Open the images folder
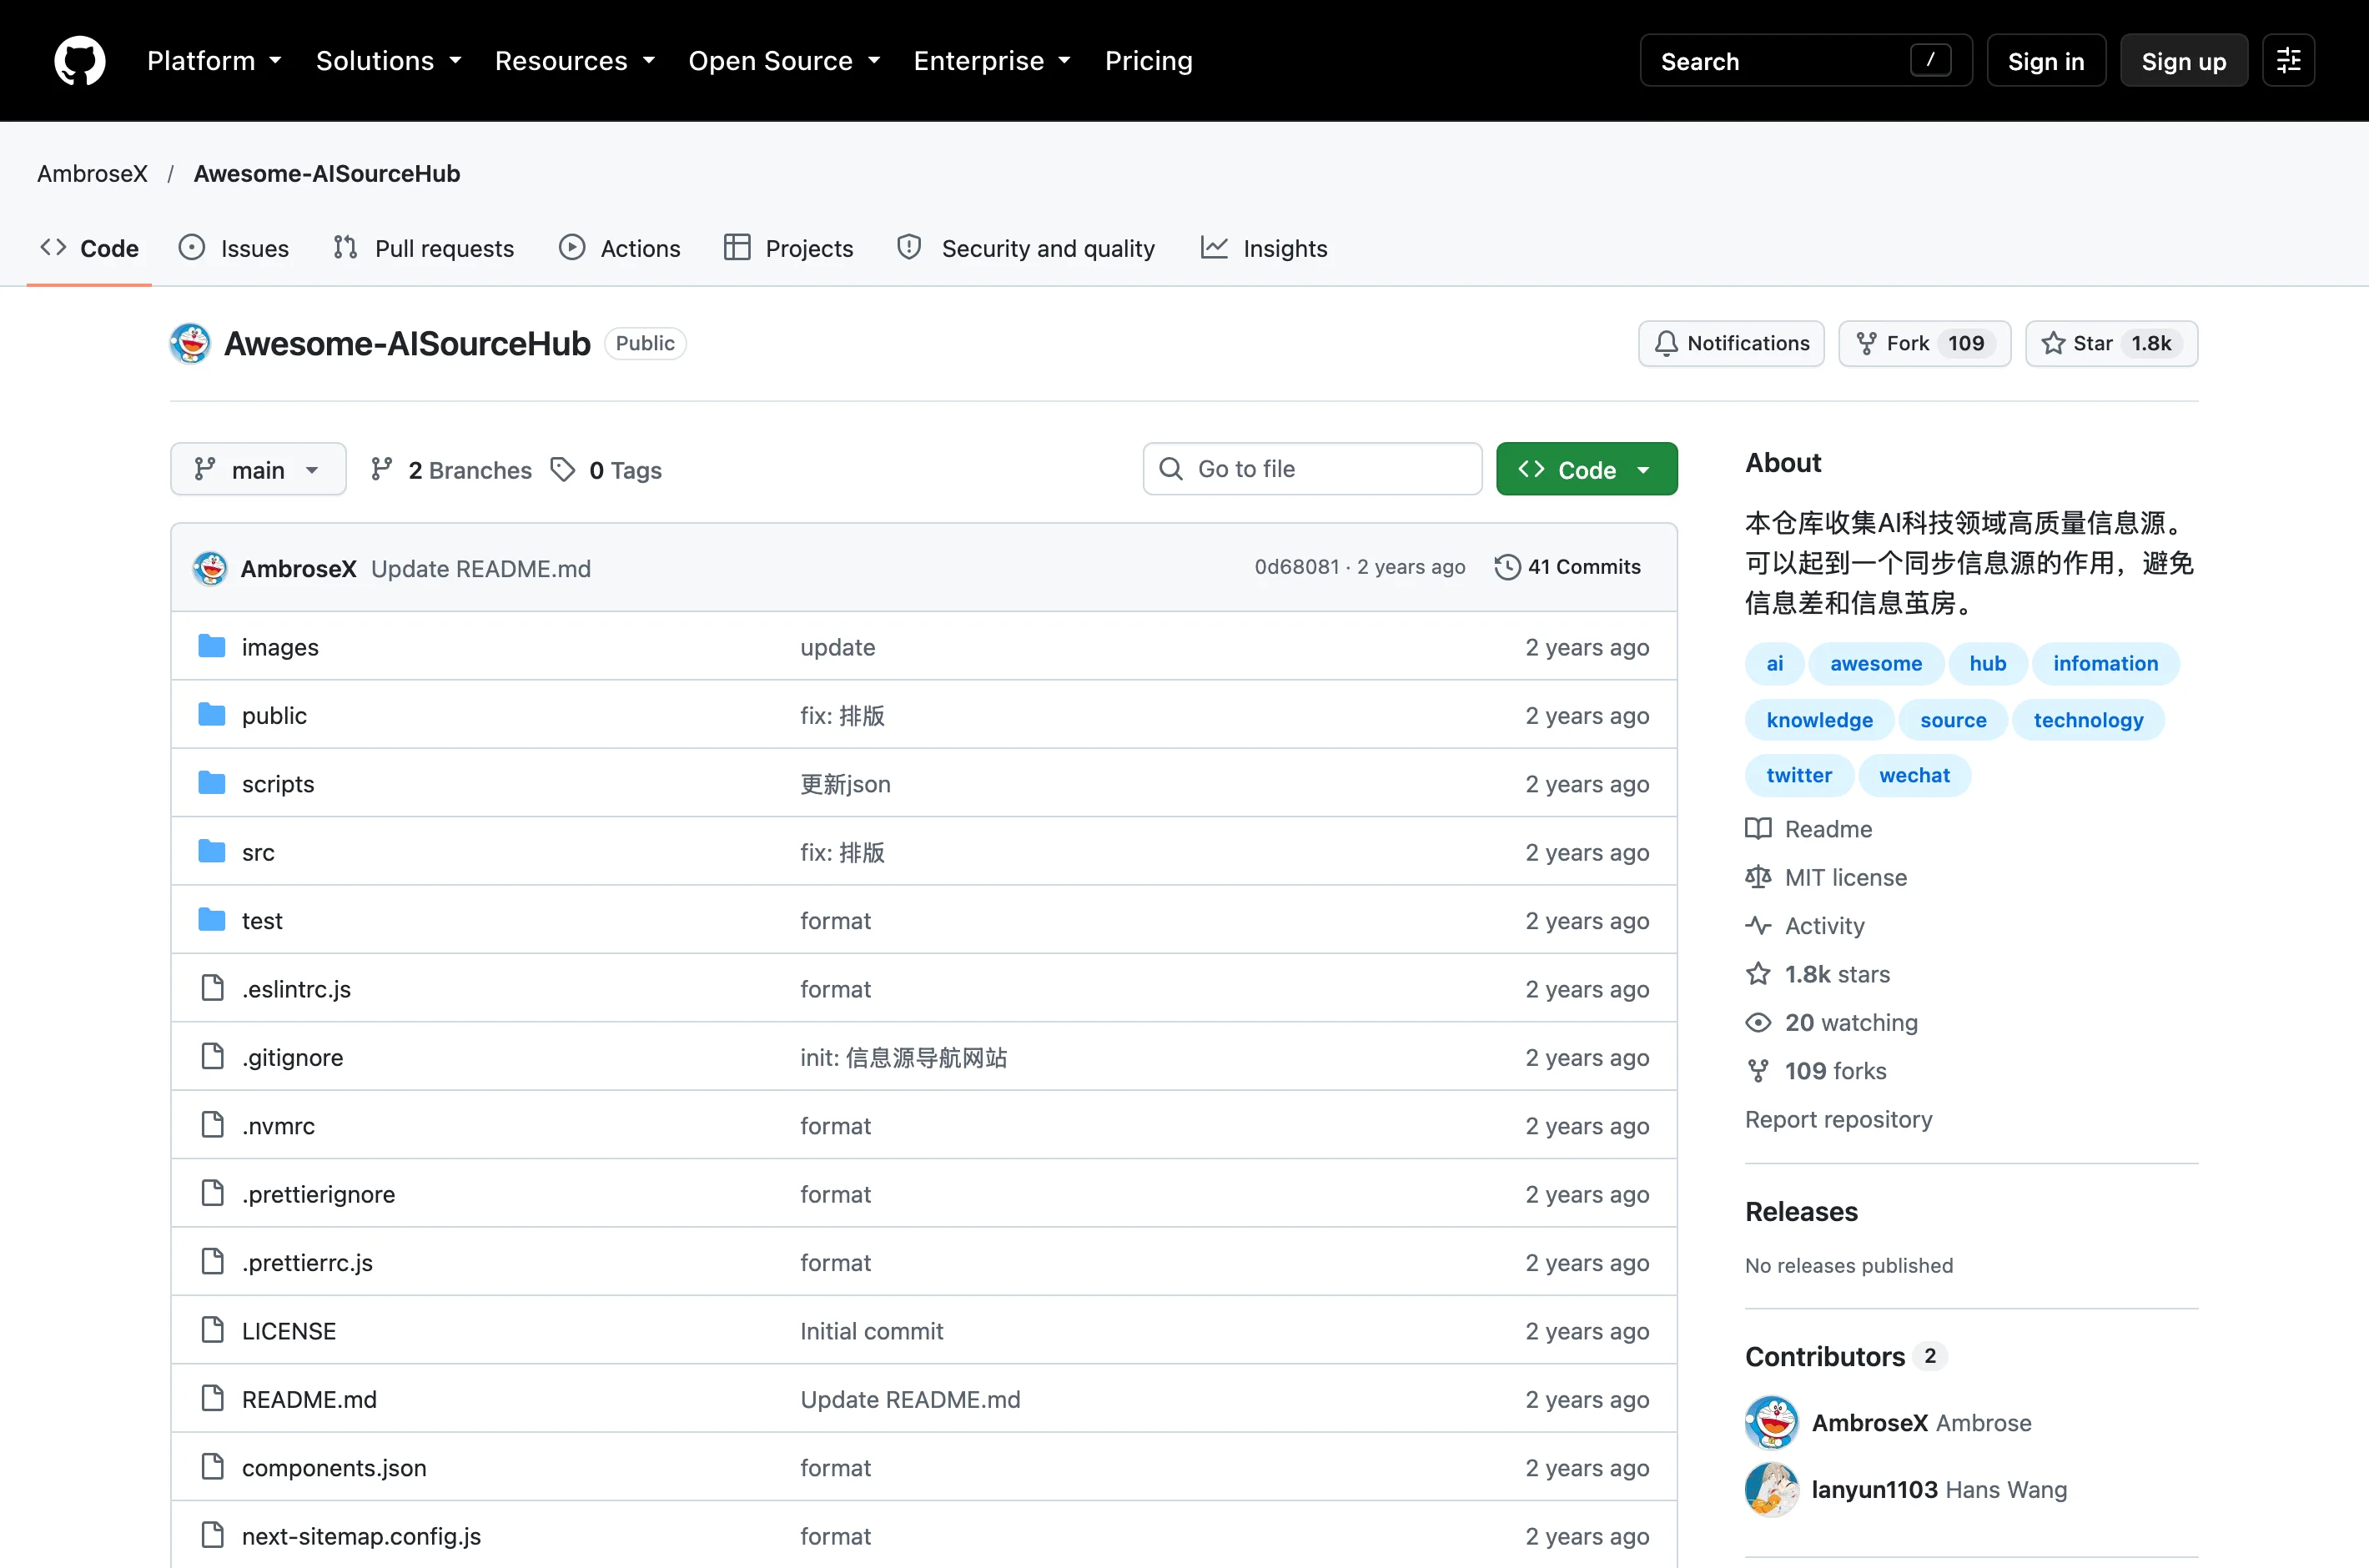Viewport: 2369px width, 1568px height. pos(280,647)
